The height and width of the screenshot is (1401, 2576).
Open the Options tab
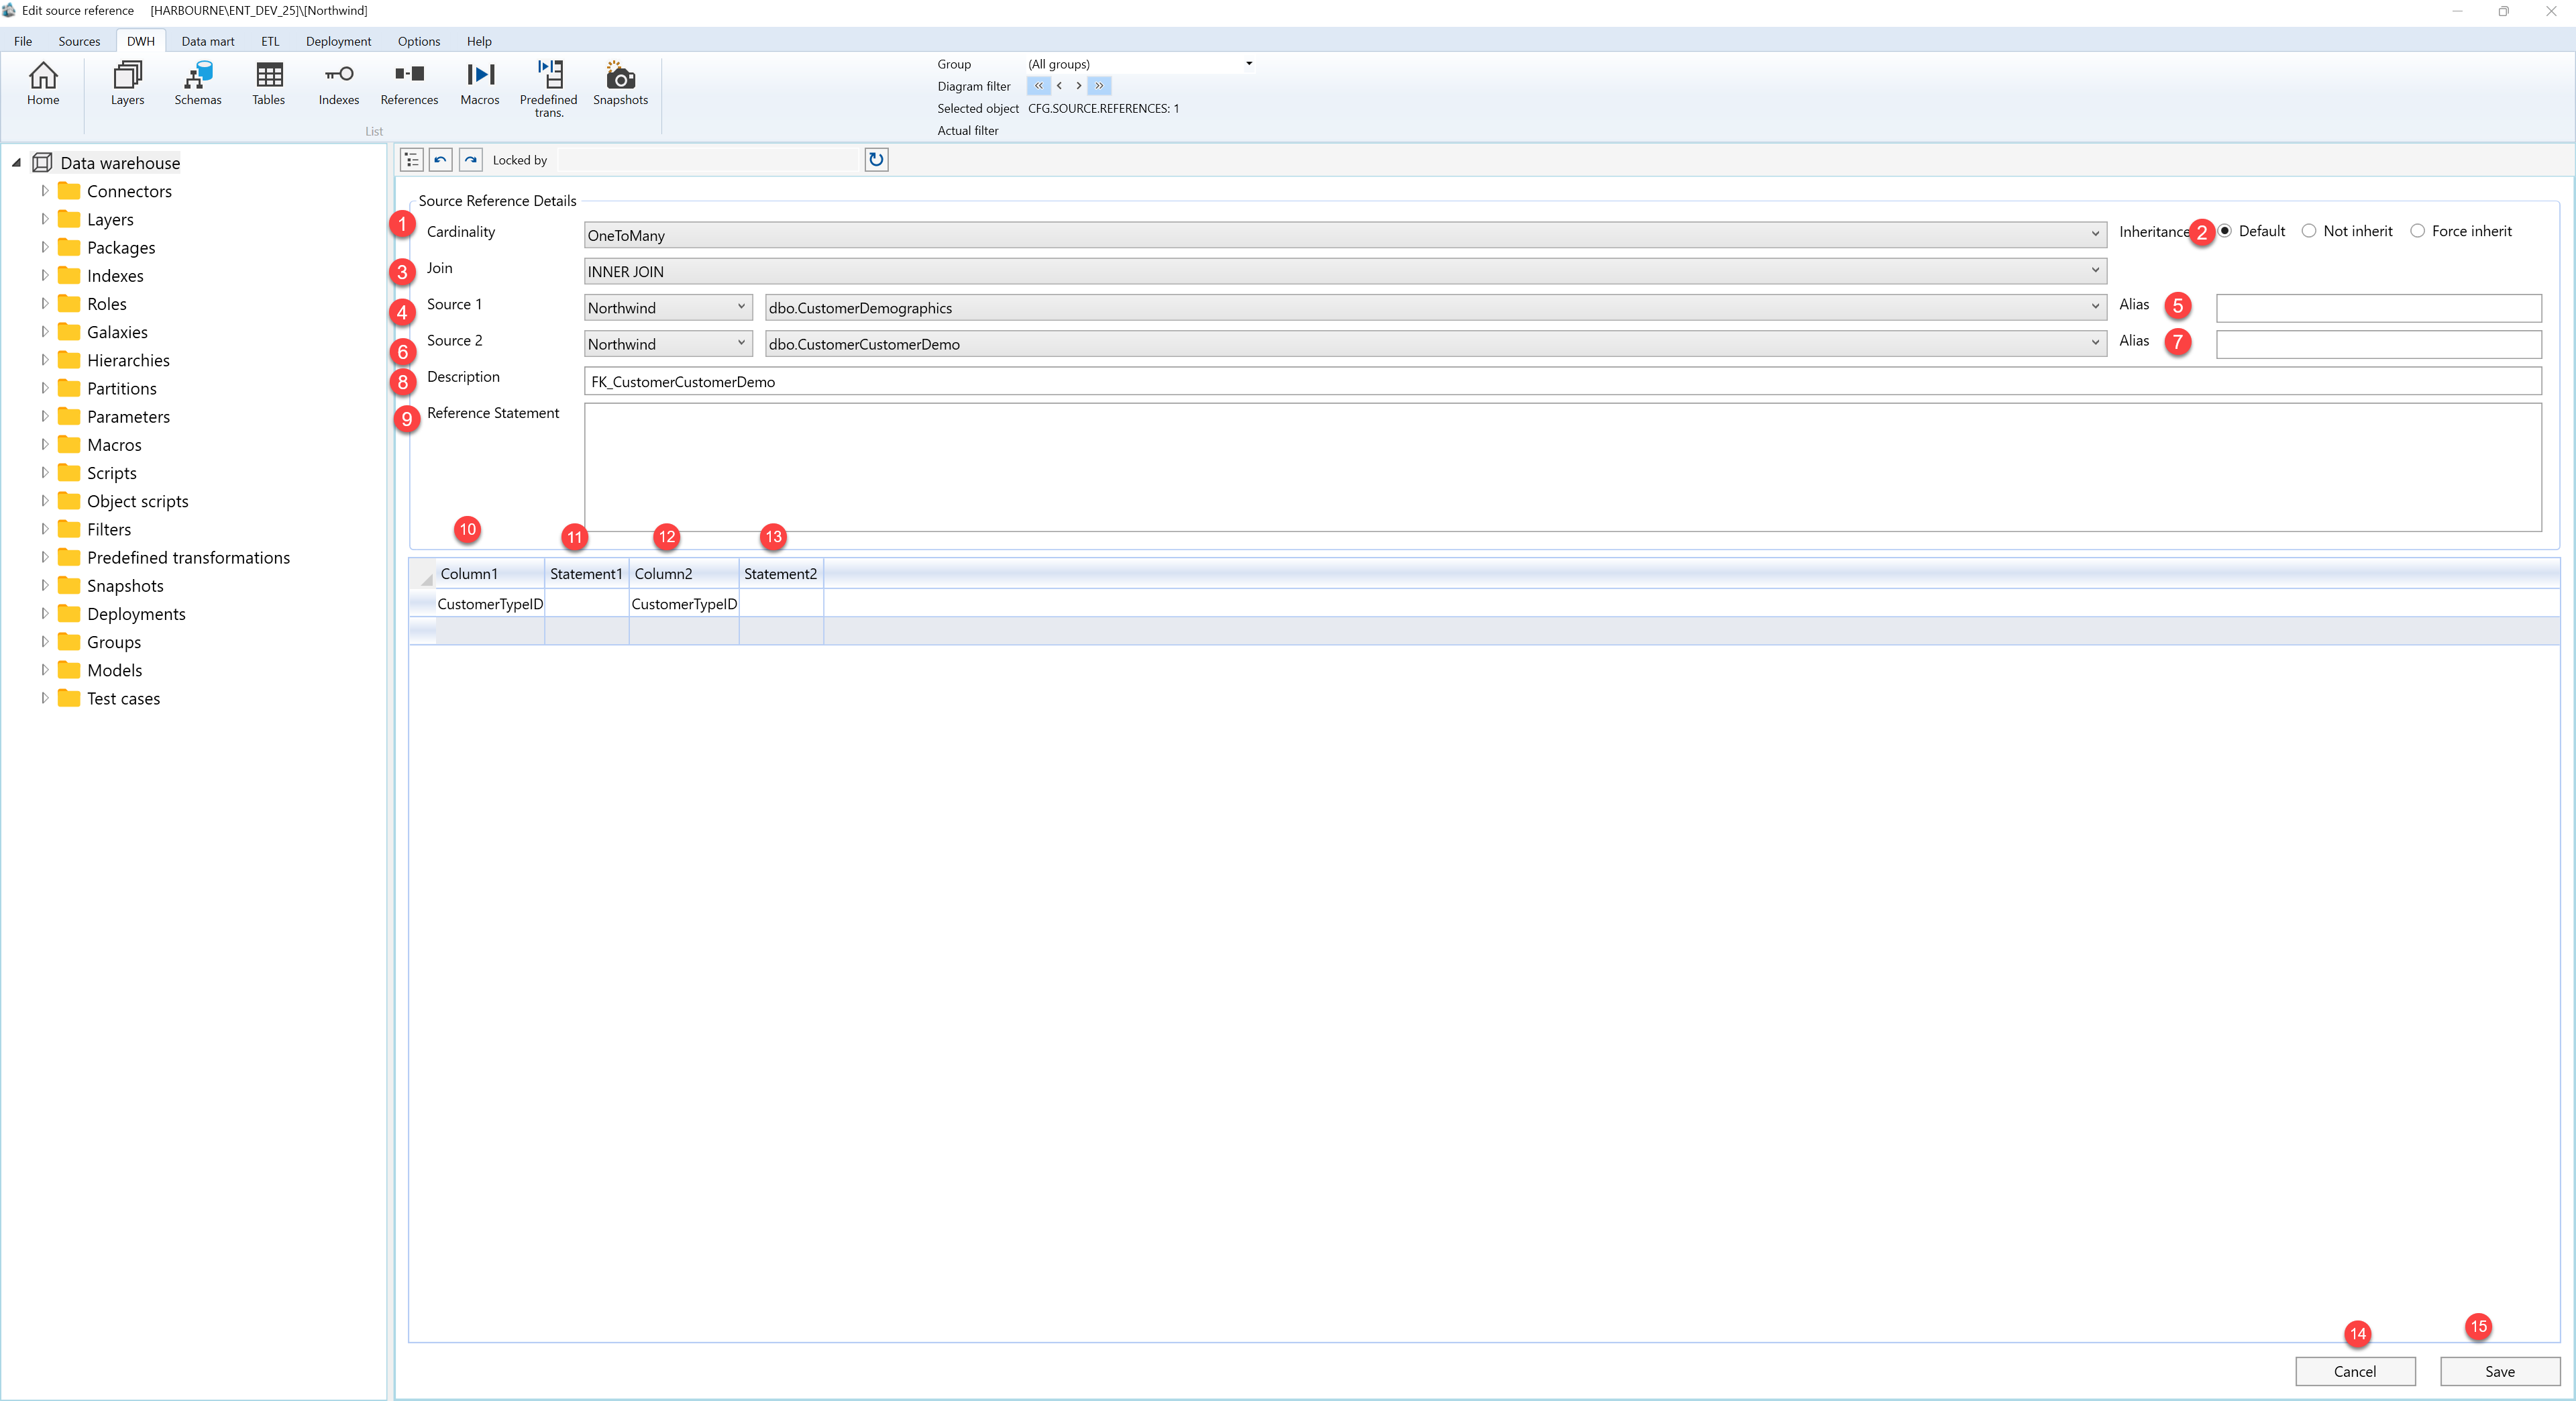(419, 41)
